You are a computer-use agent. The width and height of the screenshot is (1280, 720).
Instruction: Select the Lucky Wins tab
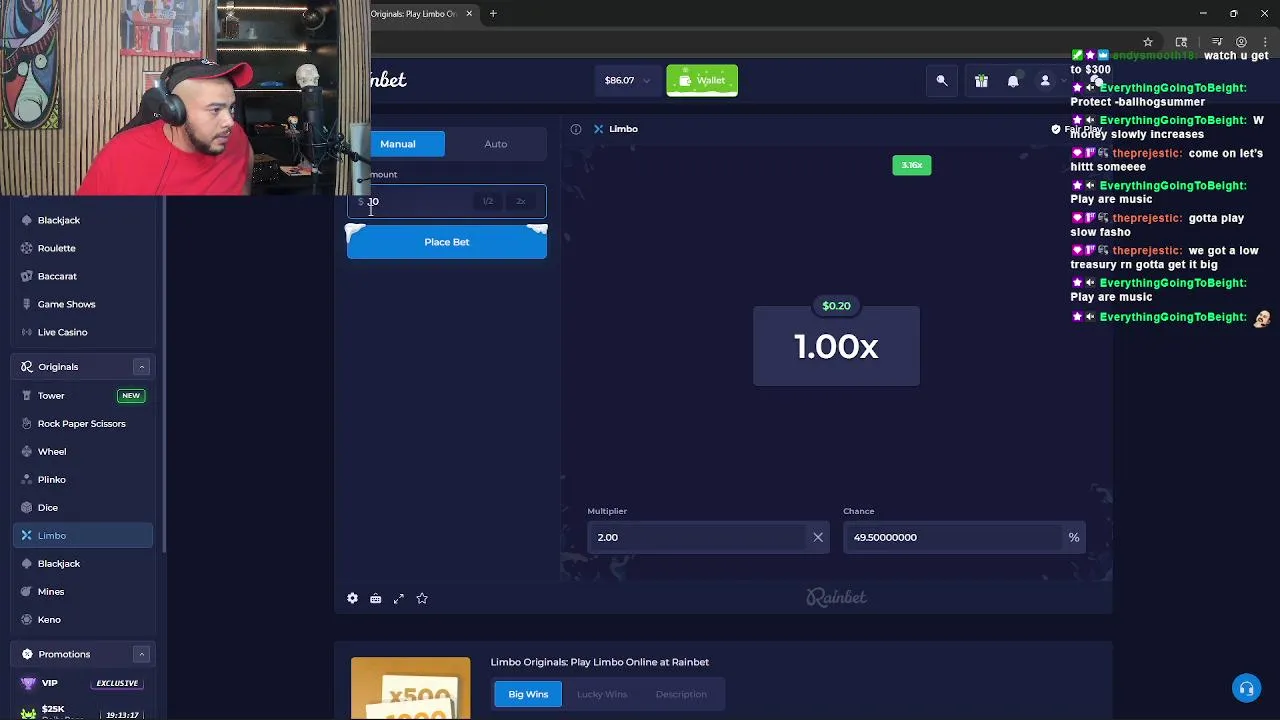(x=602, y=694)
